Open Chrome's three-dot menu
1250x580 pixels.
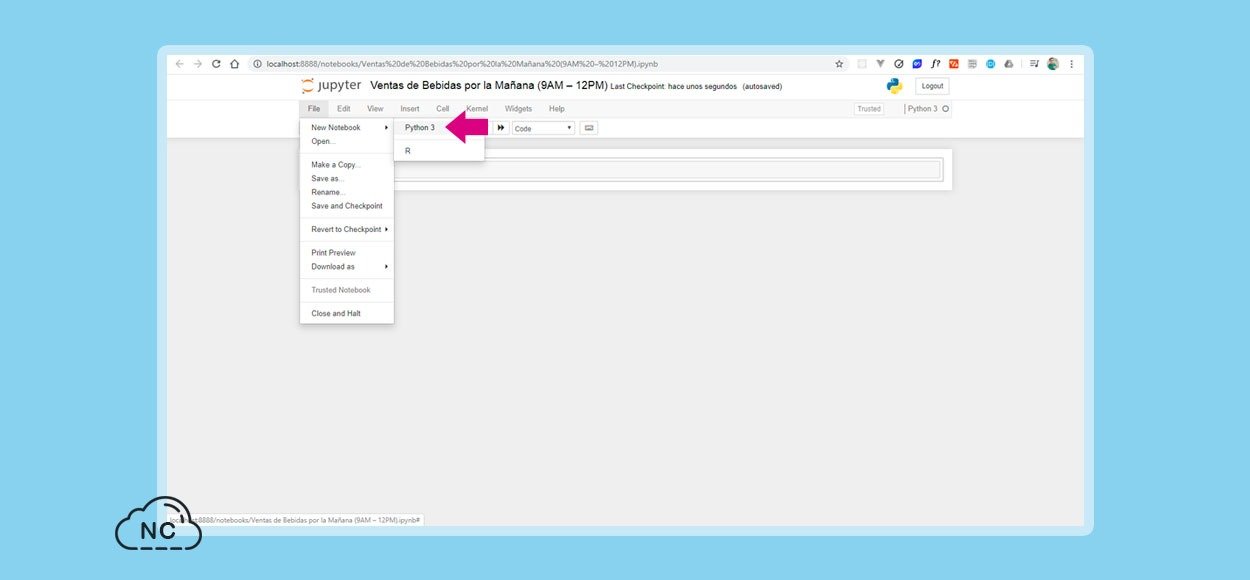click(1071, 64)
